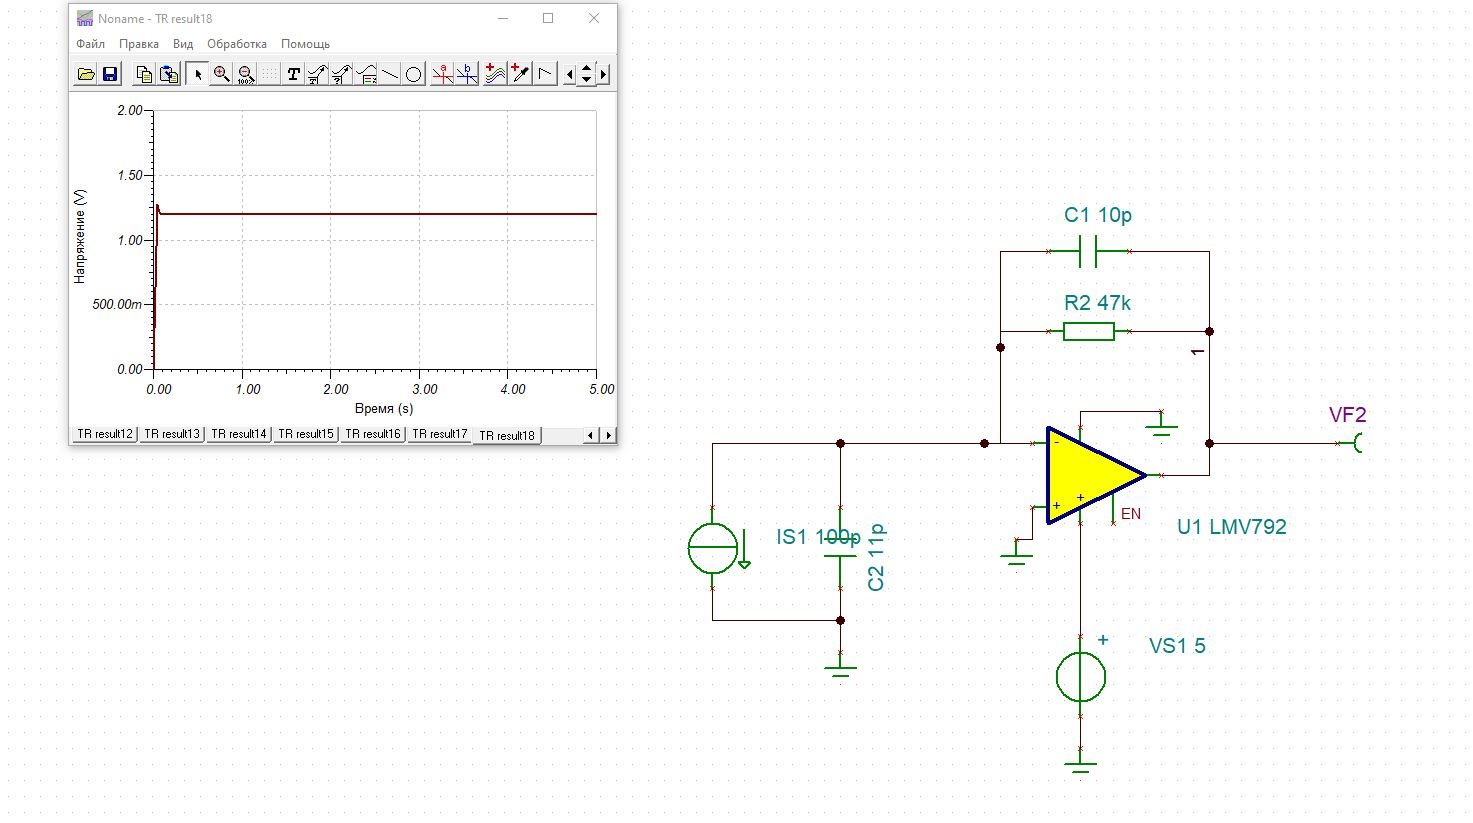Copy the diagram using the copy icon
The height and width of the screenshot is (823, 1473).
click(144, 74)
